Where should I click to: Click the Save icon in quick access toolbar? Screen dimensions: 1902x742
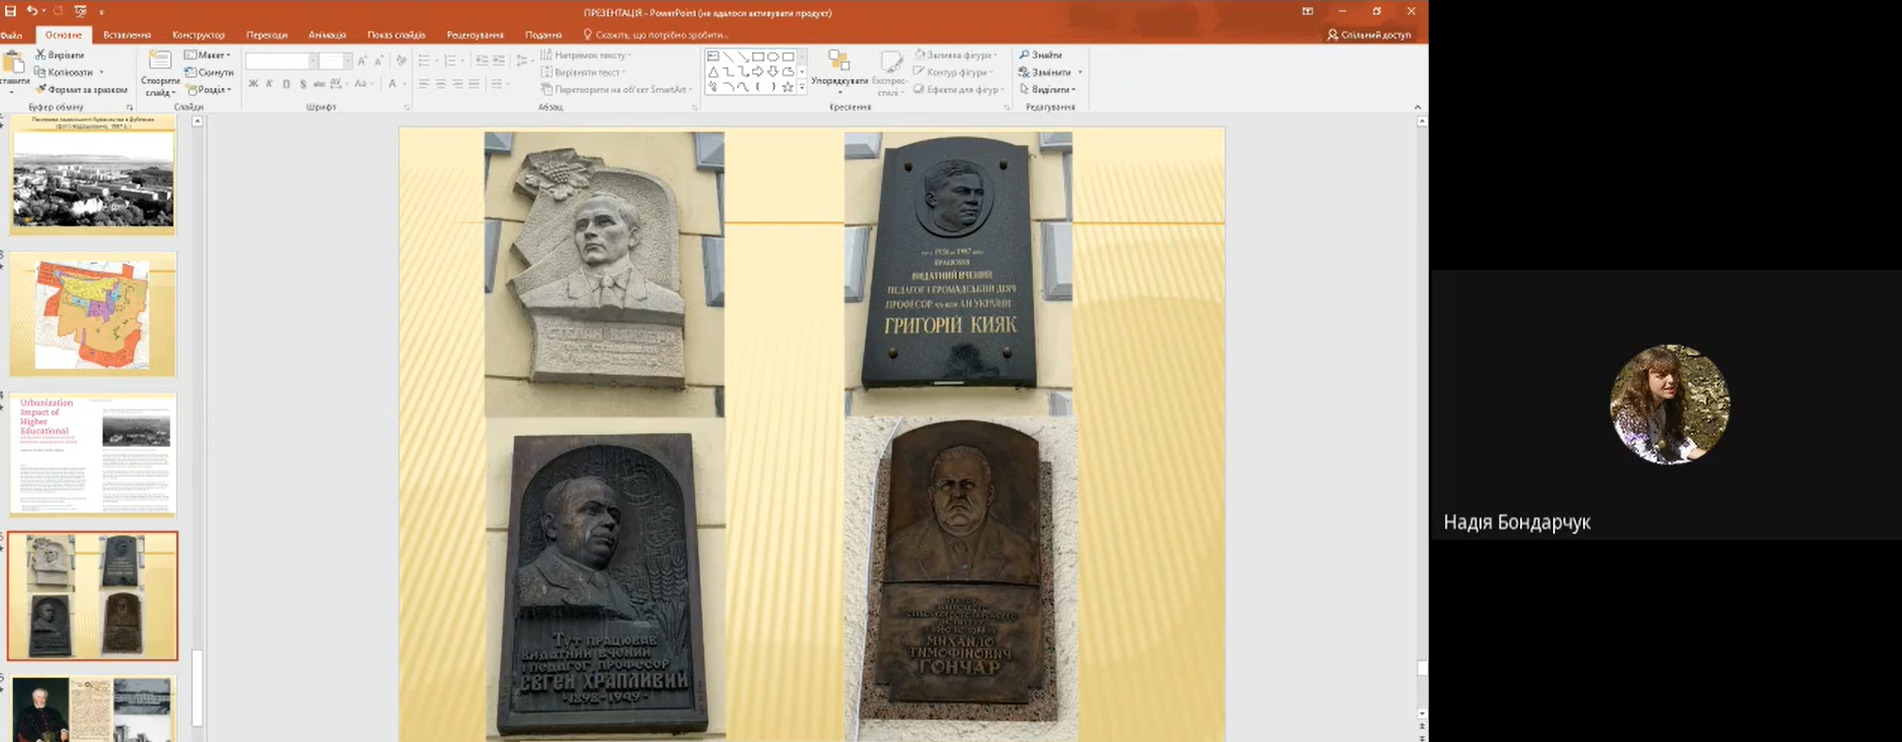click(10, 11)
